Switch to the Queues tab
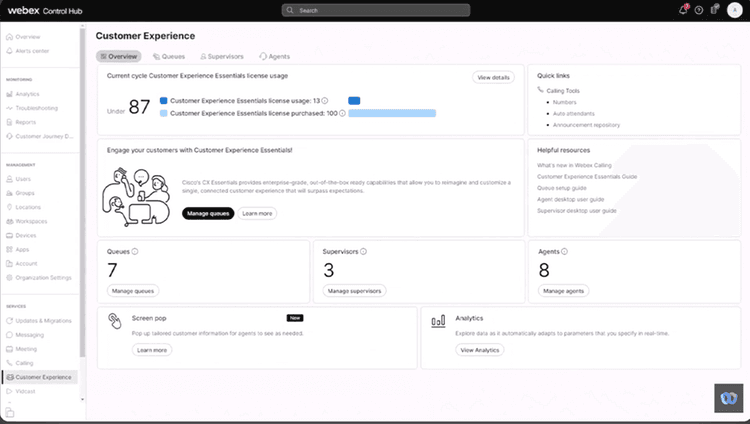 pyautogui.click(x=168, y=57)
